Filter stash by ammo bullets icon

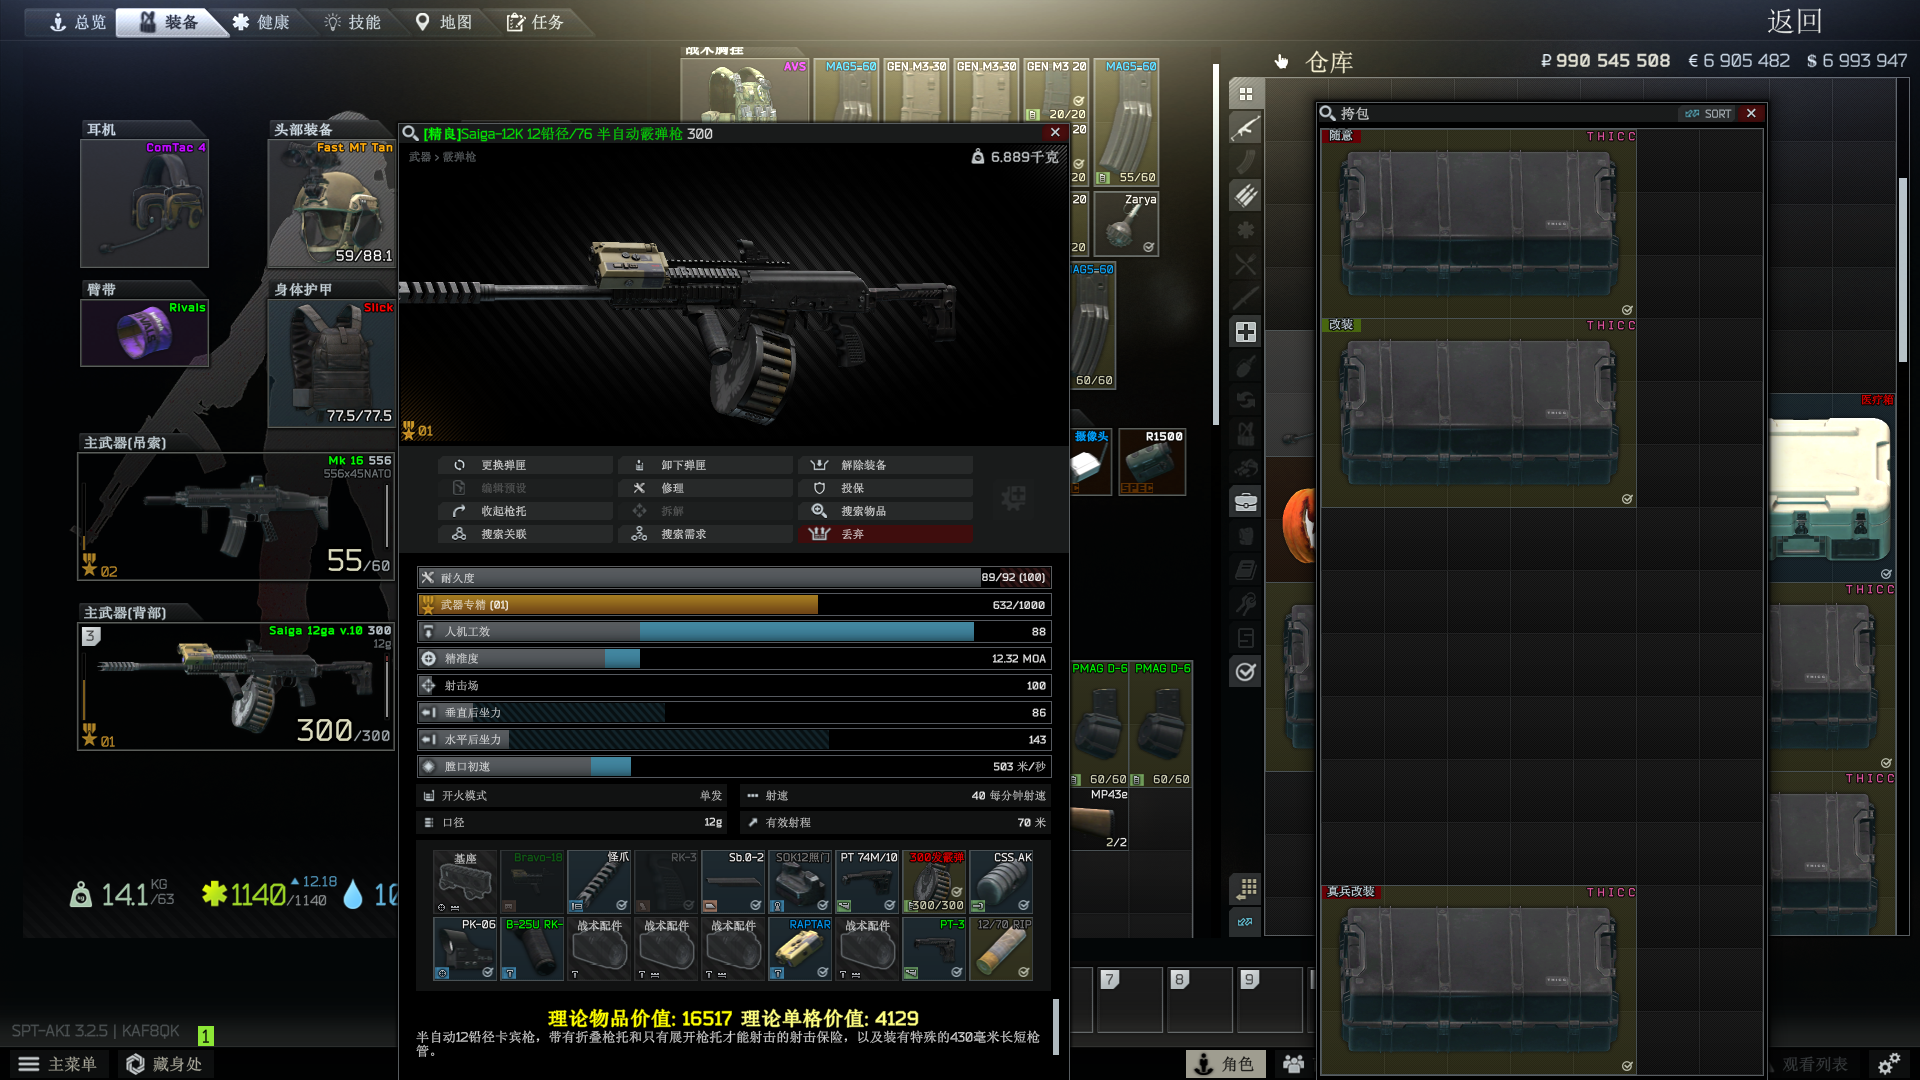click(1246, 196)
